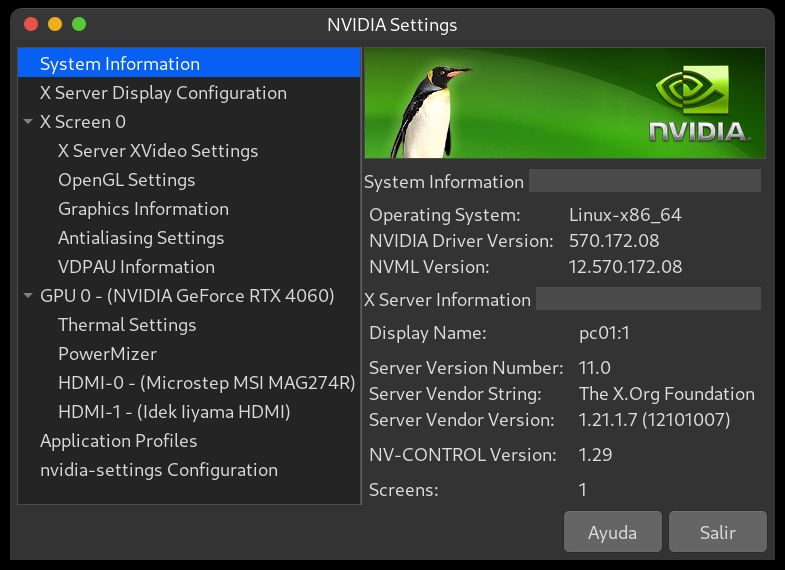785x570 pixels.
Task: Select GPU 0 NVIDIA GeForce RTX 4060
Action: click(x=187, y=296)
